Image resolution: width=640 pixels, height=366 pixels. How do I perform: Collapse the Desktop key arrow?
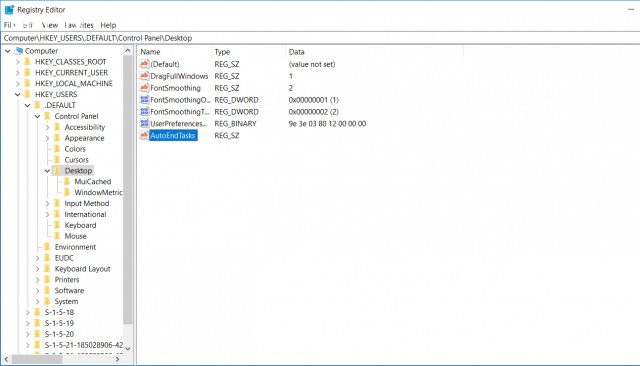pyautogui.click(x=47, y=171)
